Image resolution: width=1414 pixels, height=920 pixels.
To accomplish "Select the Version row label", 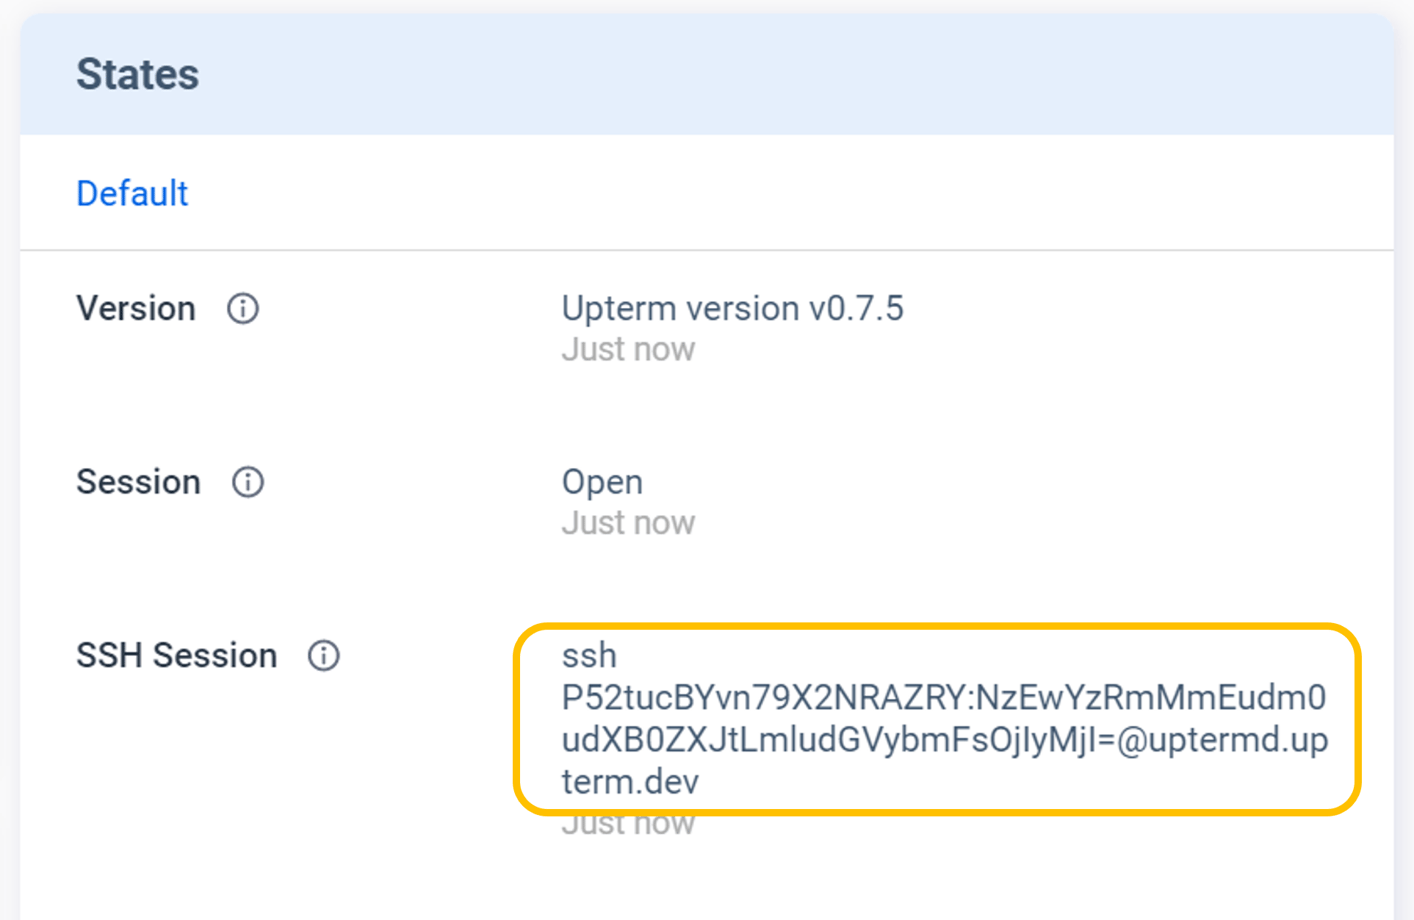I will pyautogui.click(x=136, y=309).
